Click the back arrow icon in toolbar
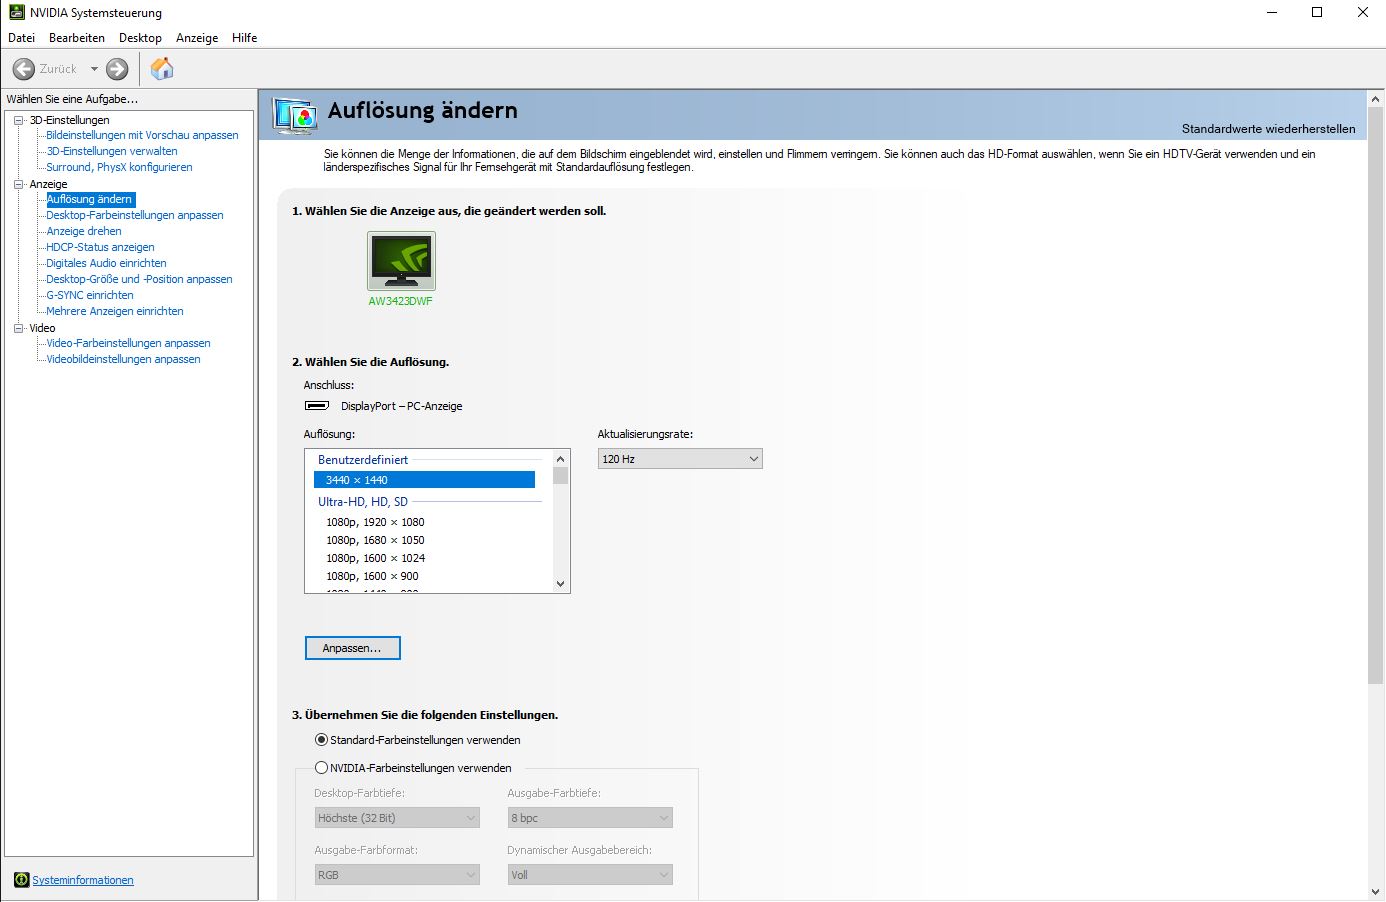 point(24,69)
